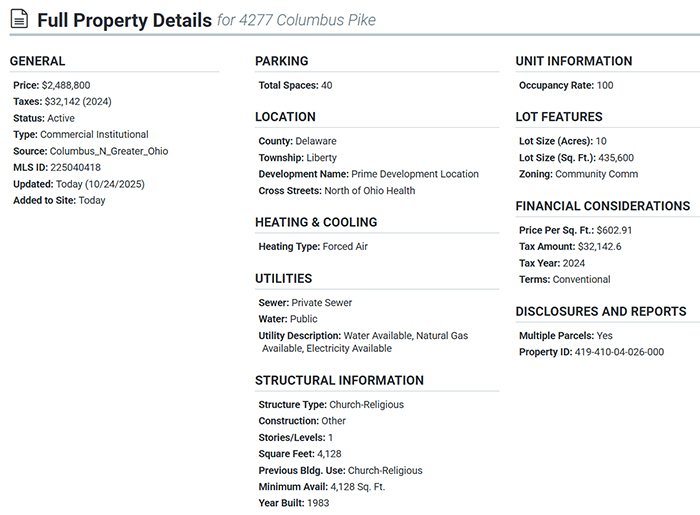Click the Property ID 419-410-04-026-000
The height and width of the screenshot is (515, 700).
pyautogui.click(x=619, y=352)
